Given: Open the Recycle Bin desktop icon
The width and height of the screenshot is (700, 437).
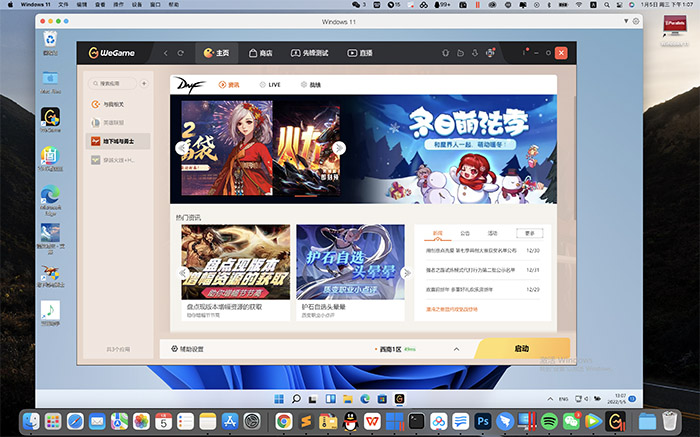Looking at the screenshot, I should (x=50, y=43).
